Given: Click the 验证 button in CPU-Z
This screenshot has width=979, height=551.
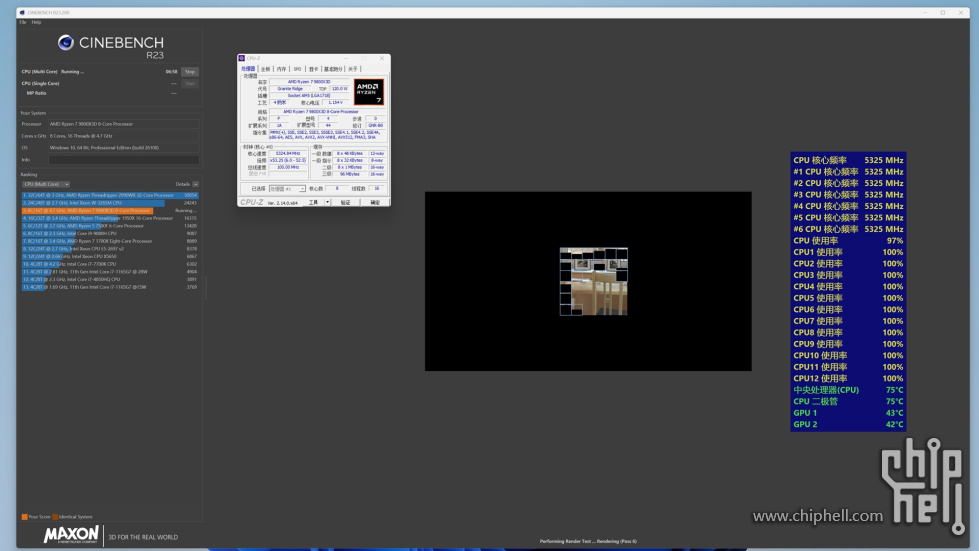Looking at the screenshot, I should [x=345, y=202].
